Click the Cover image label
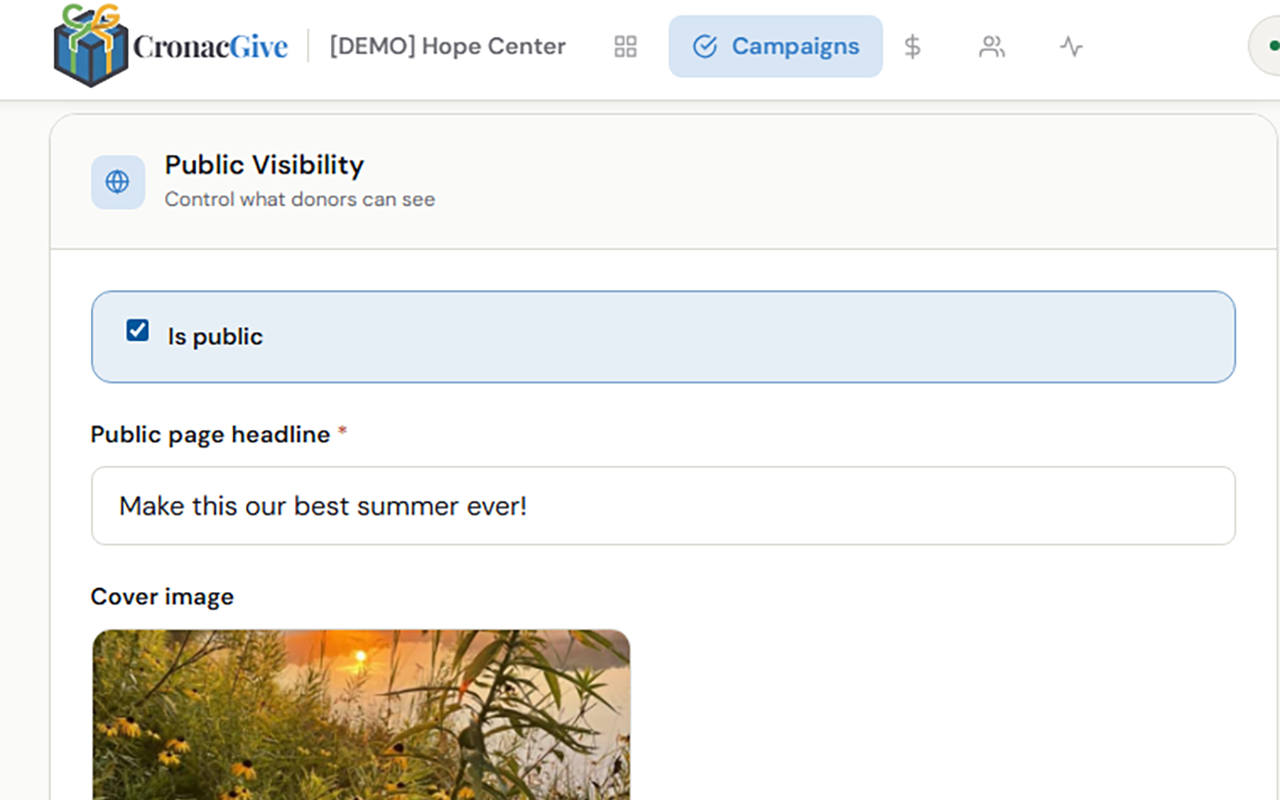 coord(161,596)
